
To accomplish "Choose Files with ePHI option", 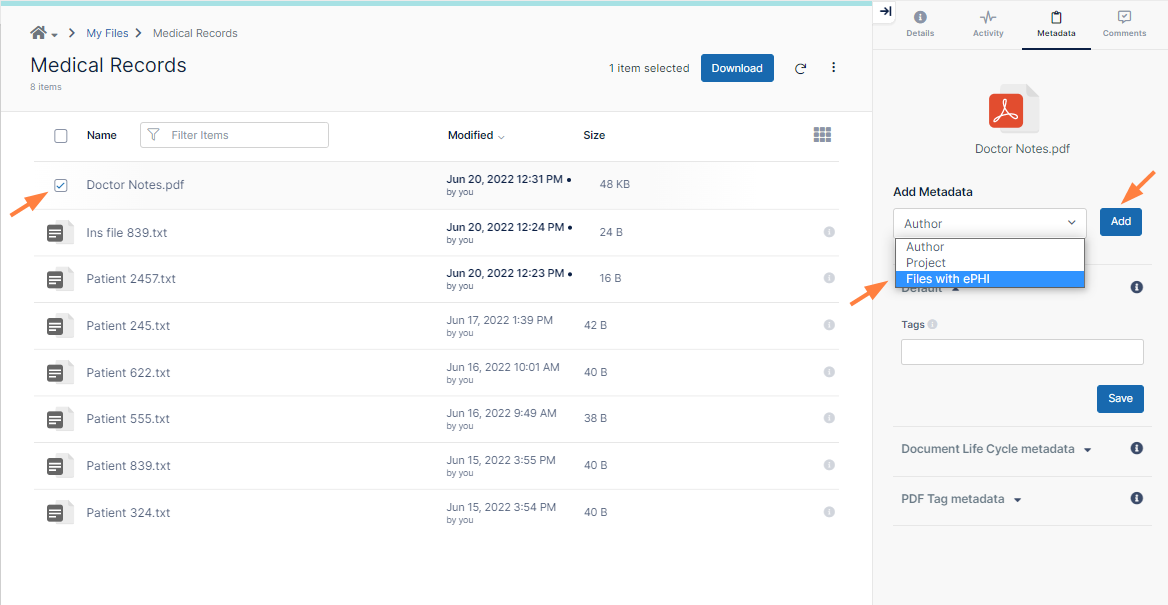I will [988, 279].
